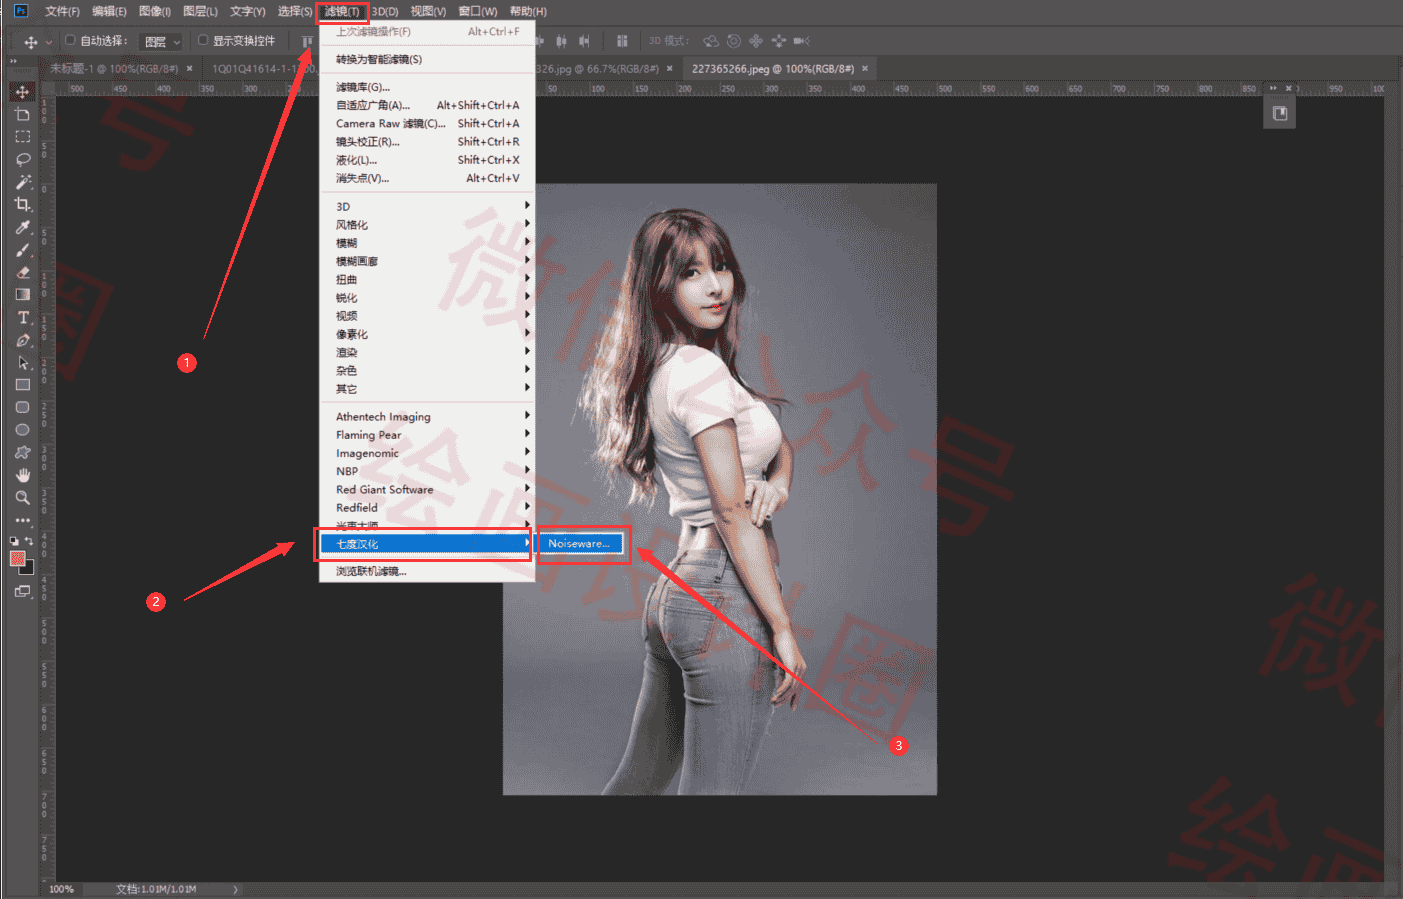Expand the 模糊 submenu
1403x899 pixels.
[427, 243]
